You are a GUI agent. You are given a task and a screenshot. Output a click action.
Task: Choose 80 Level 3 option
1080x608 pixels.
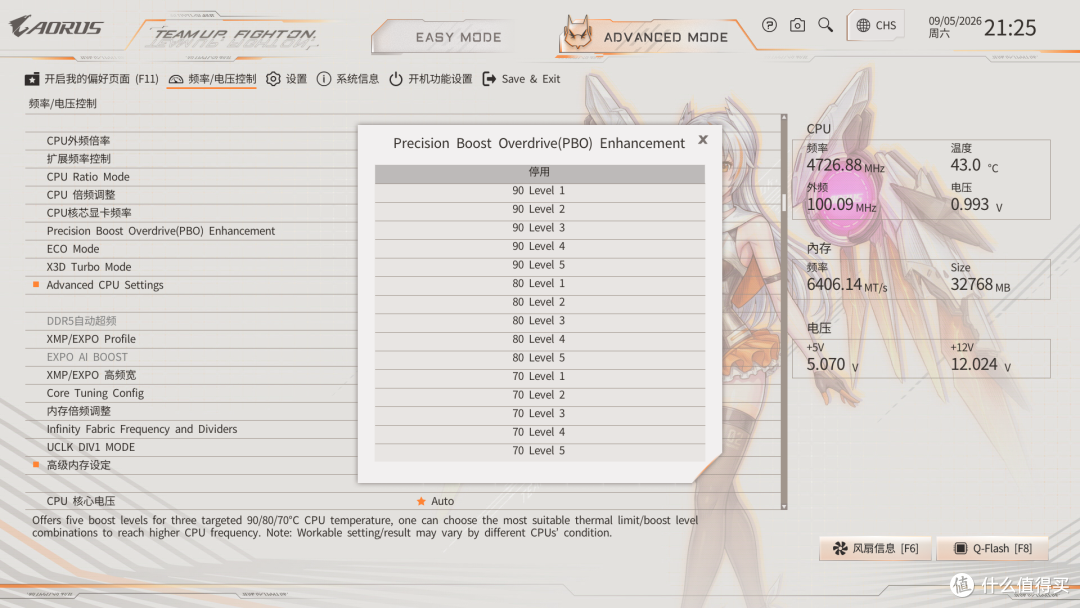point(539,321)
